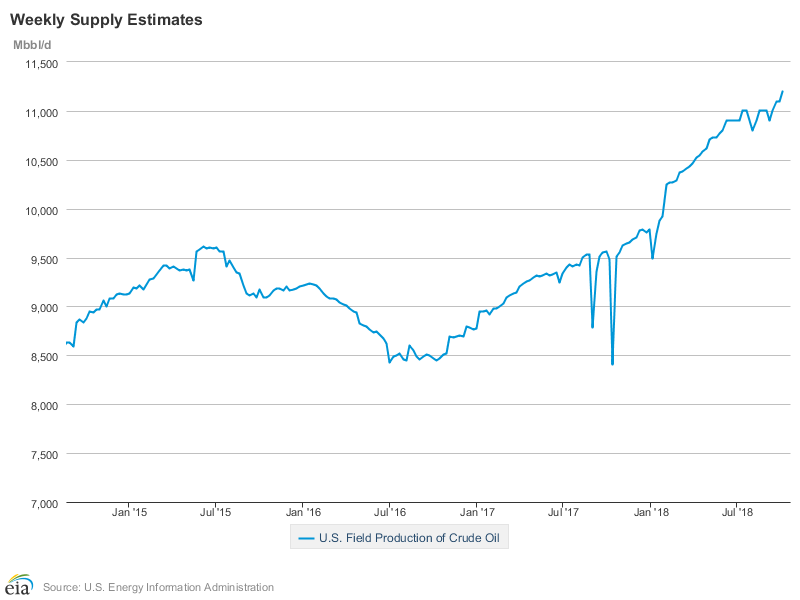Select the final highest data point on the line
Screen dimensions: 800x600
(x=783, y=92)
